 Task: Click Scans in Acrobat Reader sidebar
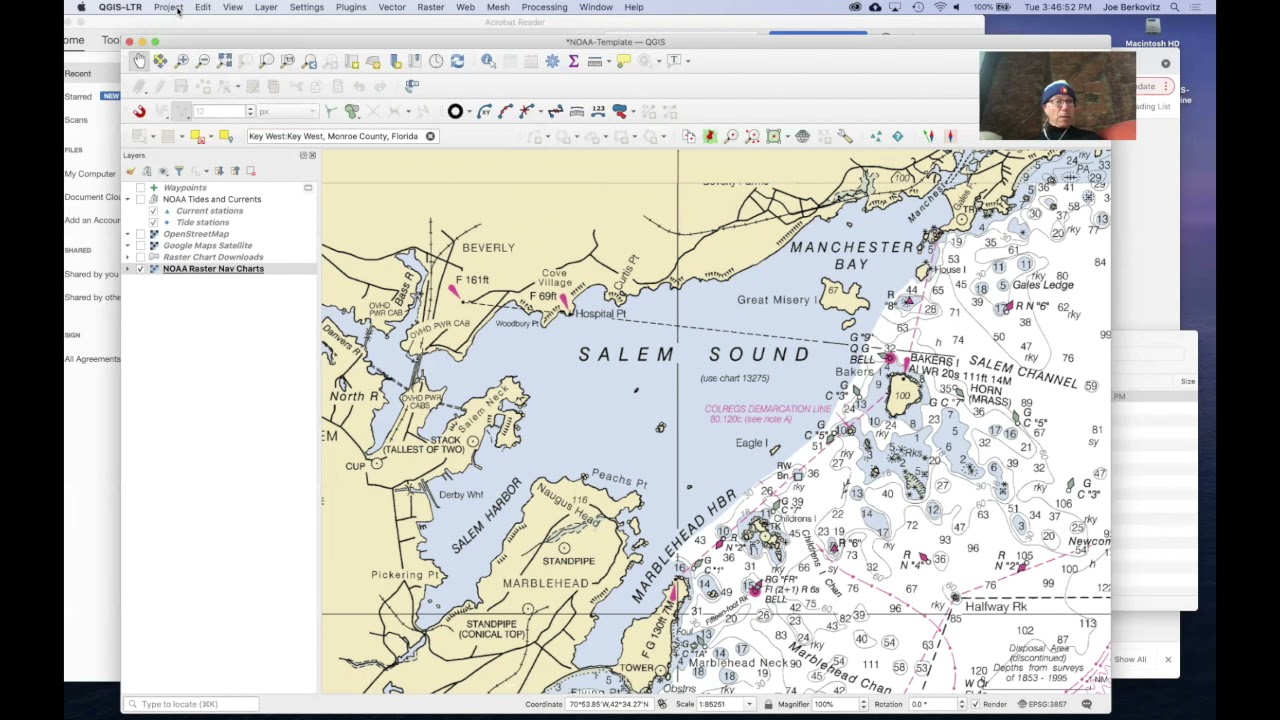(76, 120)
